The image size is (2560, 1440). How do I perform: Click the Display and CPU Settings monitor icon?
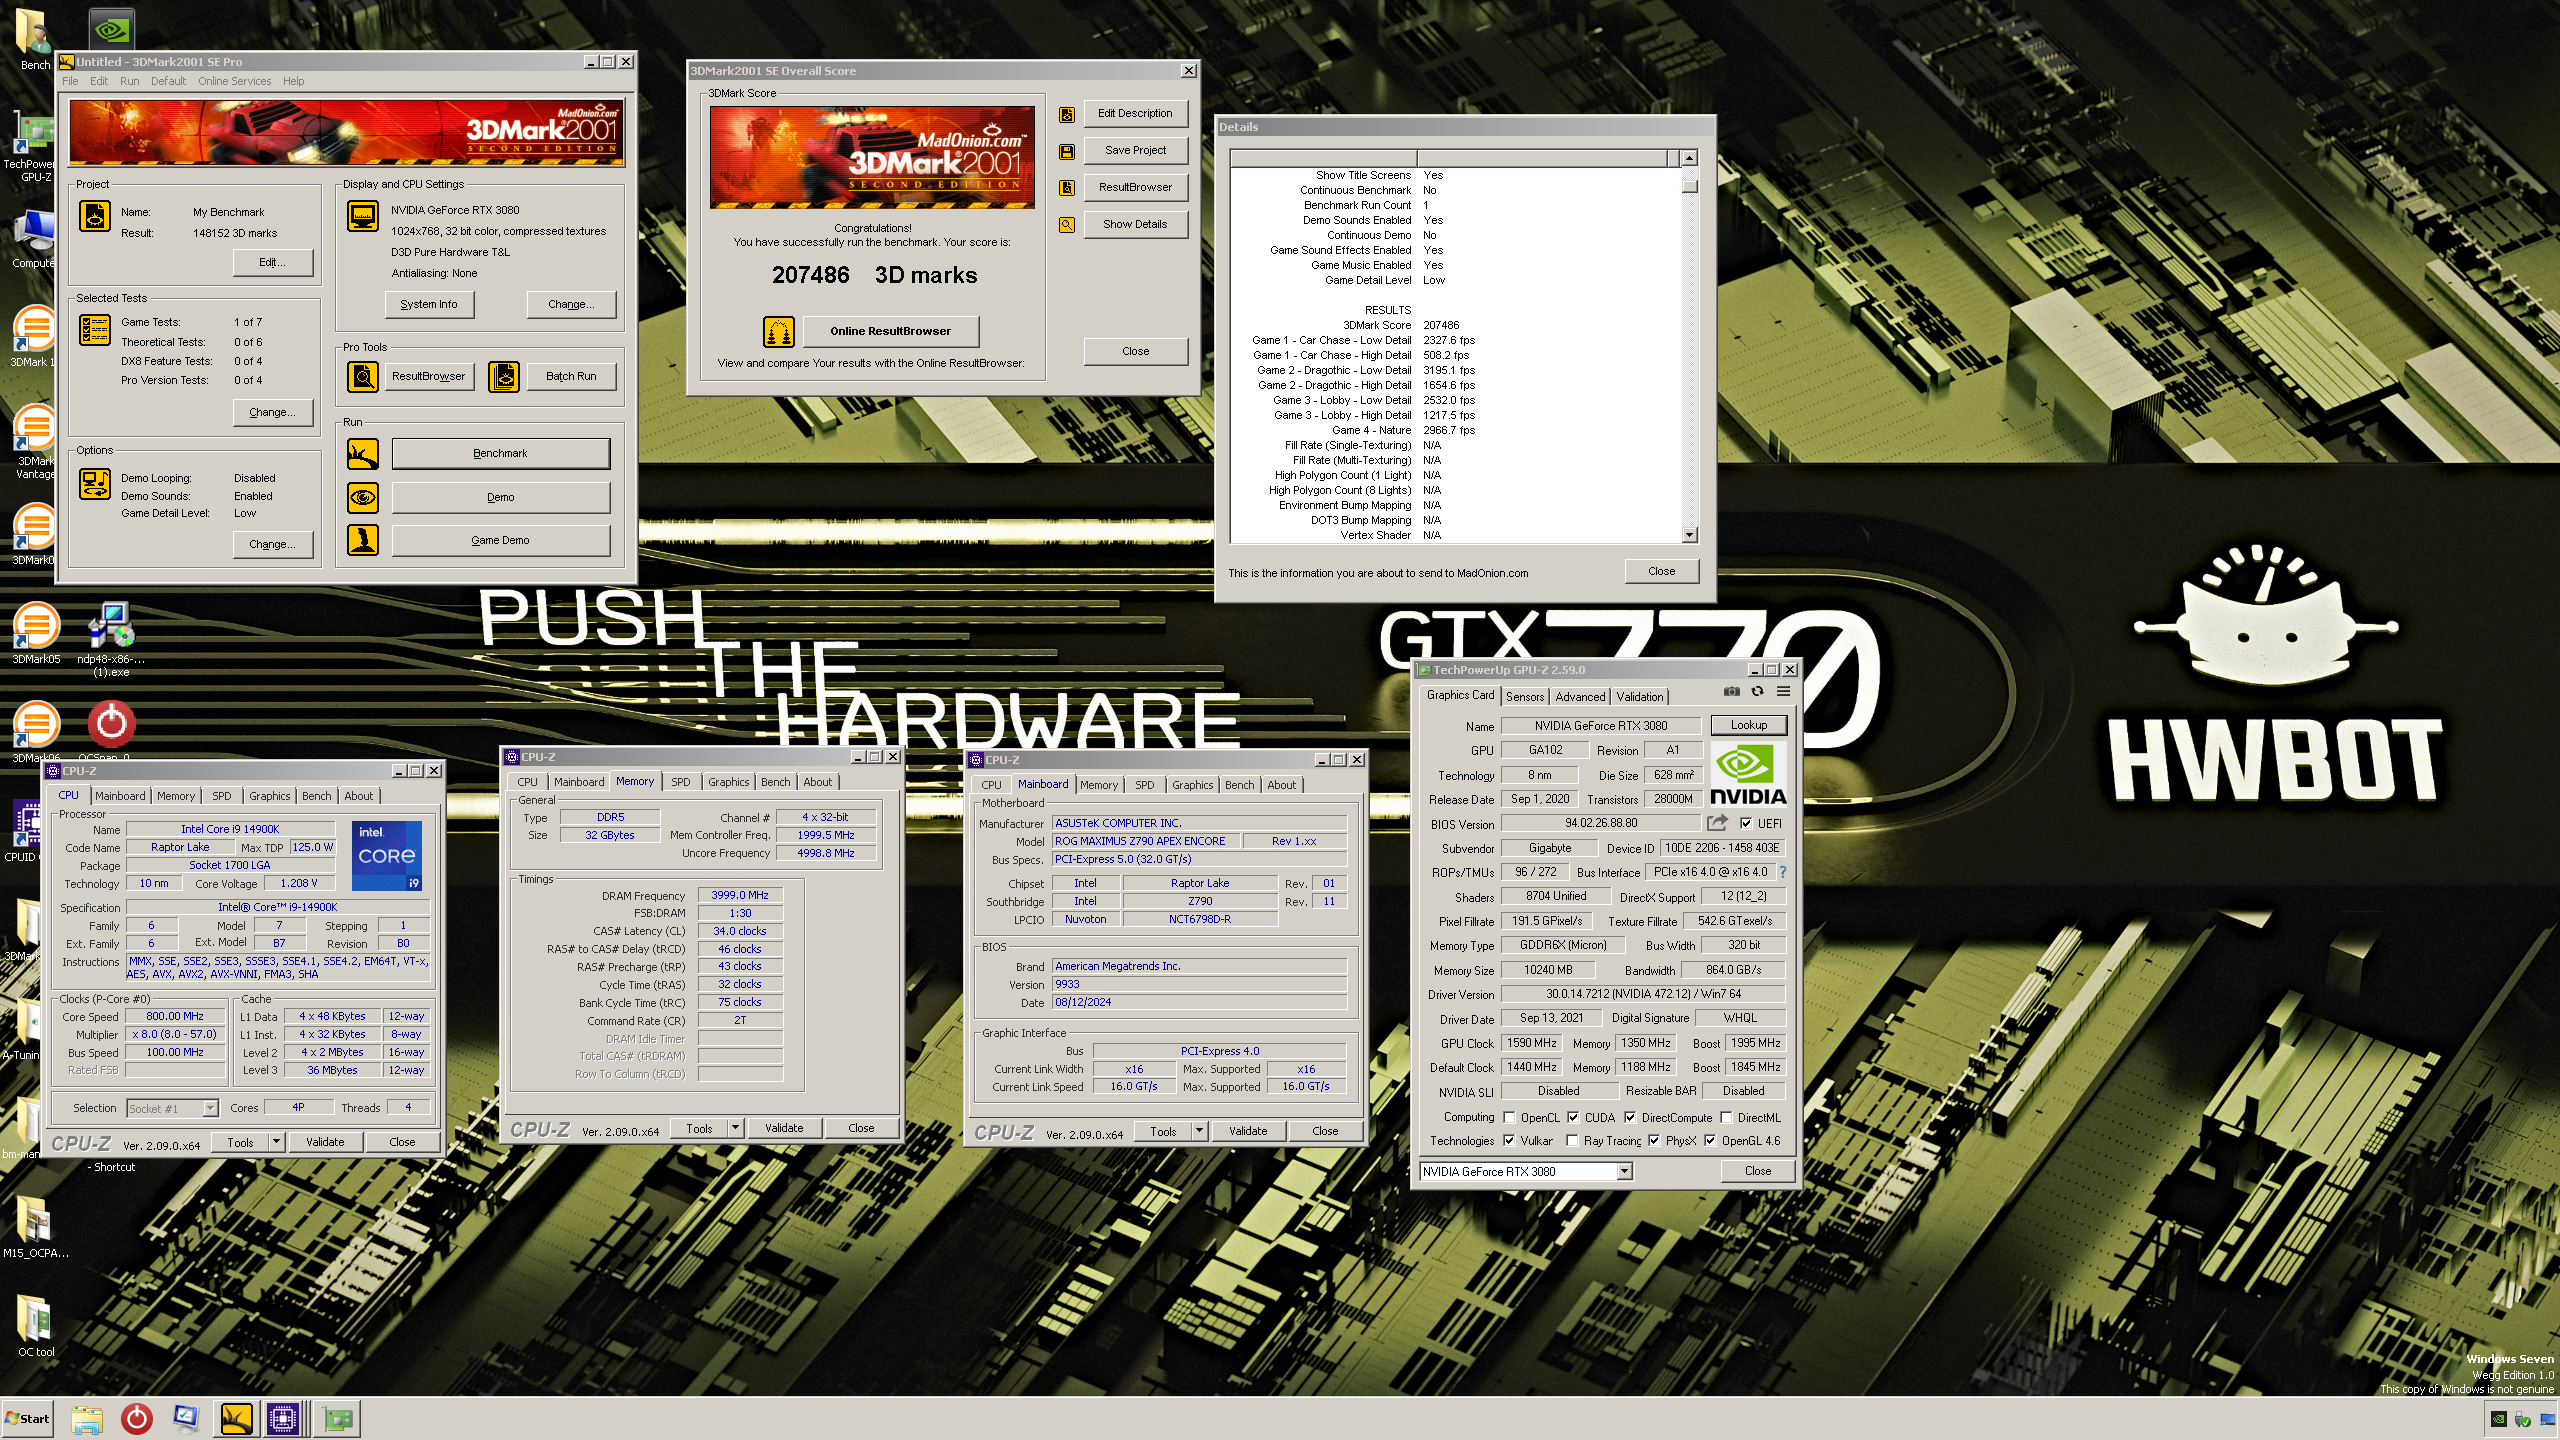coord(363,216)
